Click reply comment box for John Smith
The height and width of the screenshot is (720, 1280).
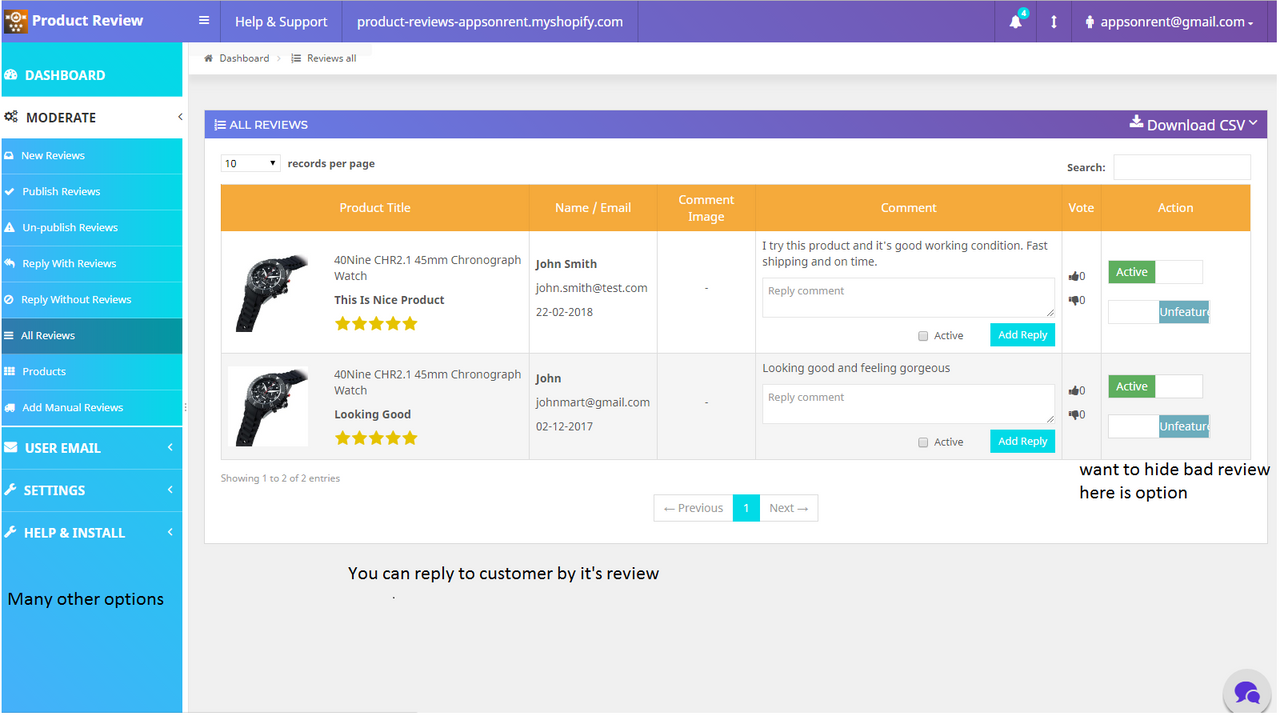click(x=908, y=298)
